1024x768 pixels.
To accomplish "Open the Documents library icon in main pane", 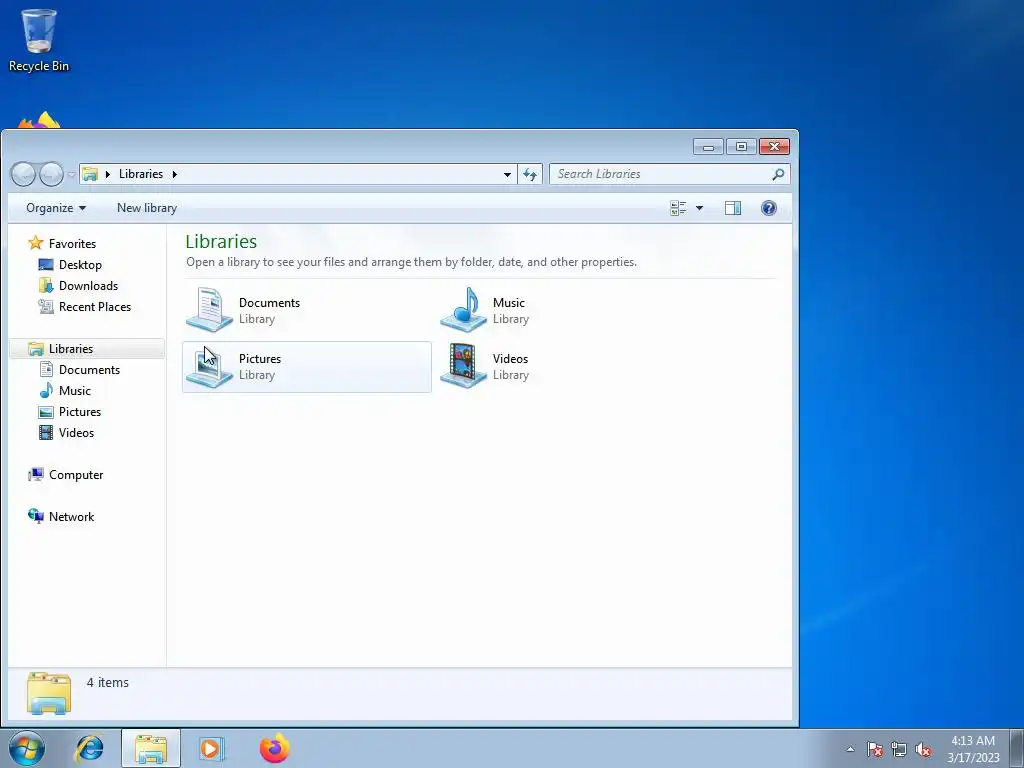I will coord(209,310).
